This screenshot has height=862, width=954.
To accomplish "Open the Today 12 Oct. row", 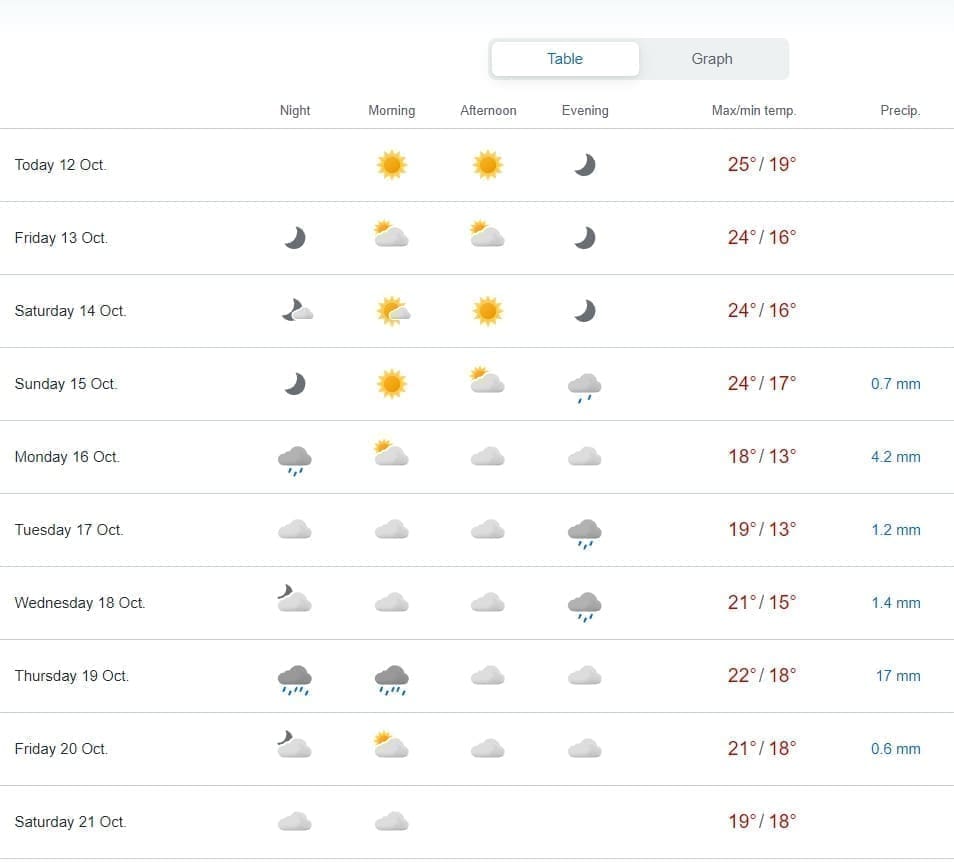I will [60, 165].
